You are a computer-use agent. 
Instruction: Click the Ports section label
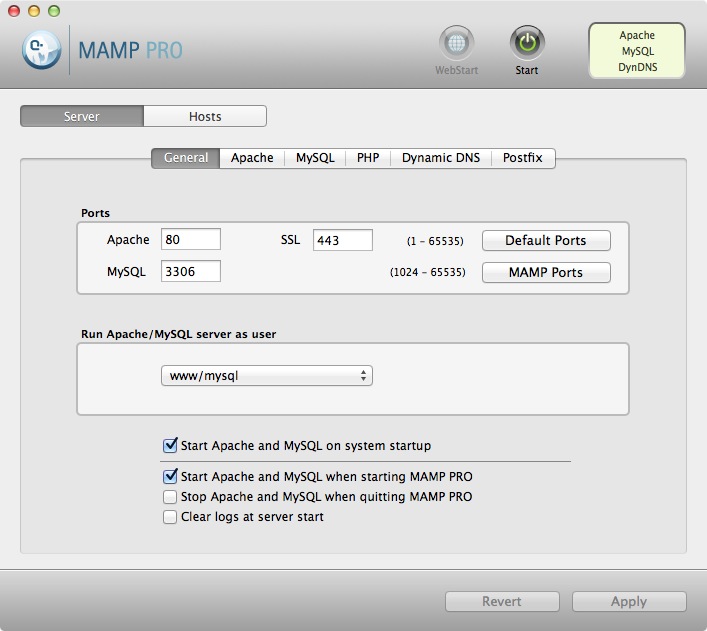pyautogui.click(x=96, y=213)
